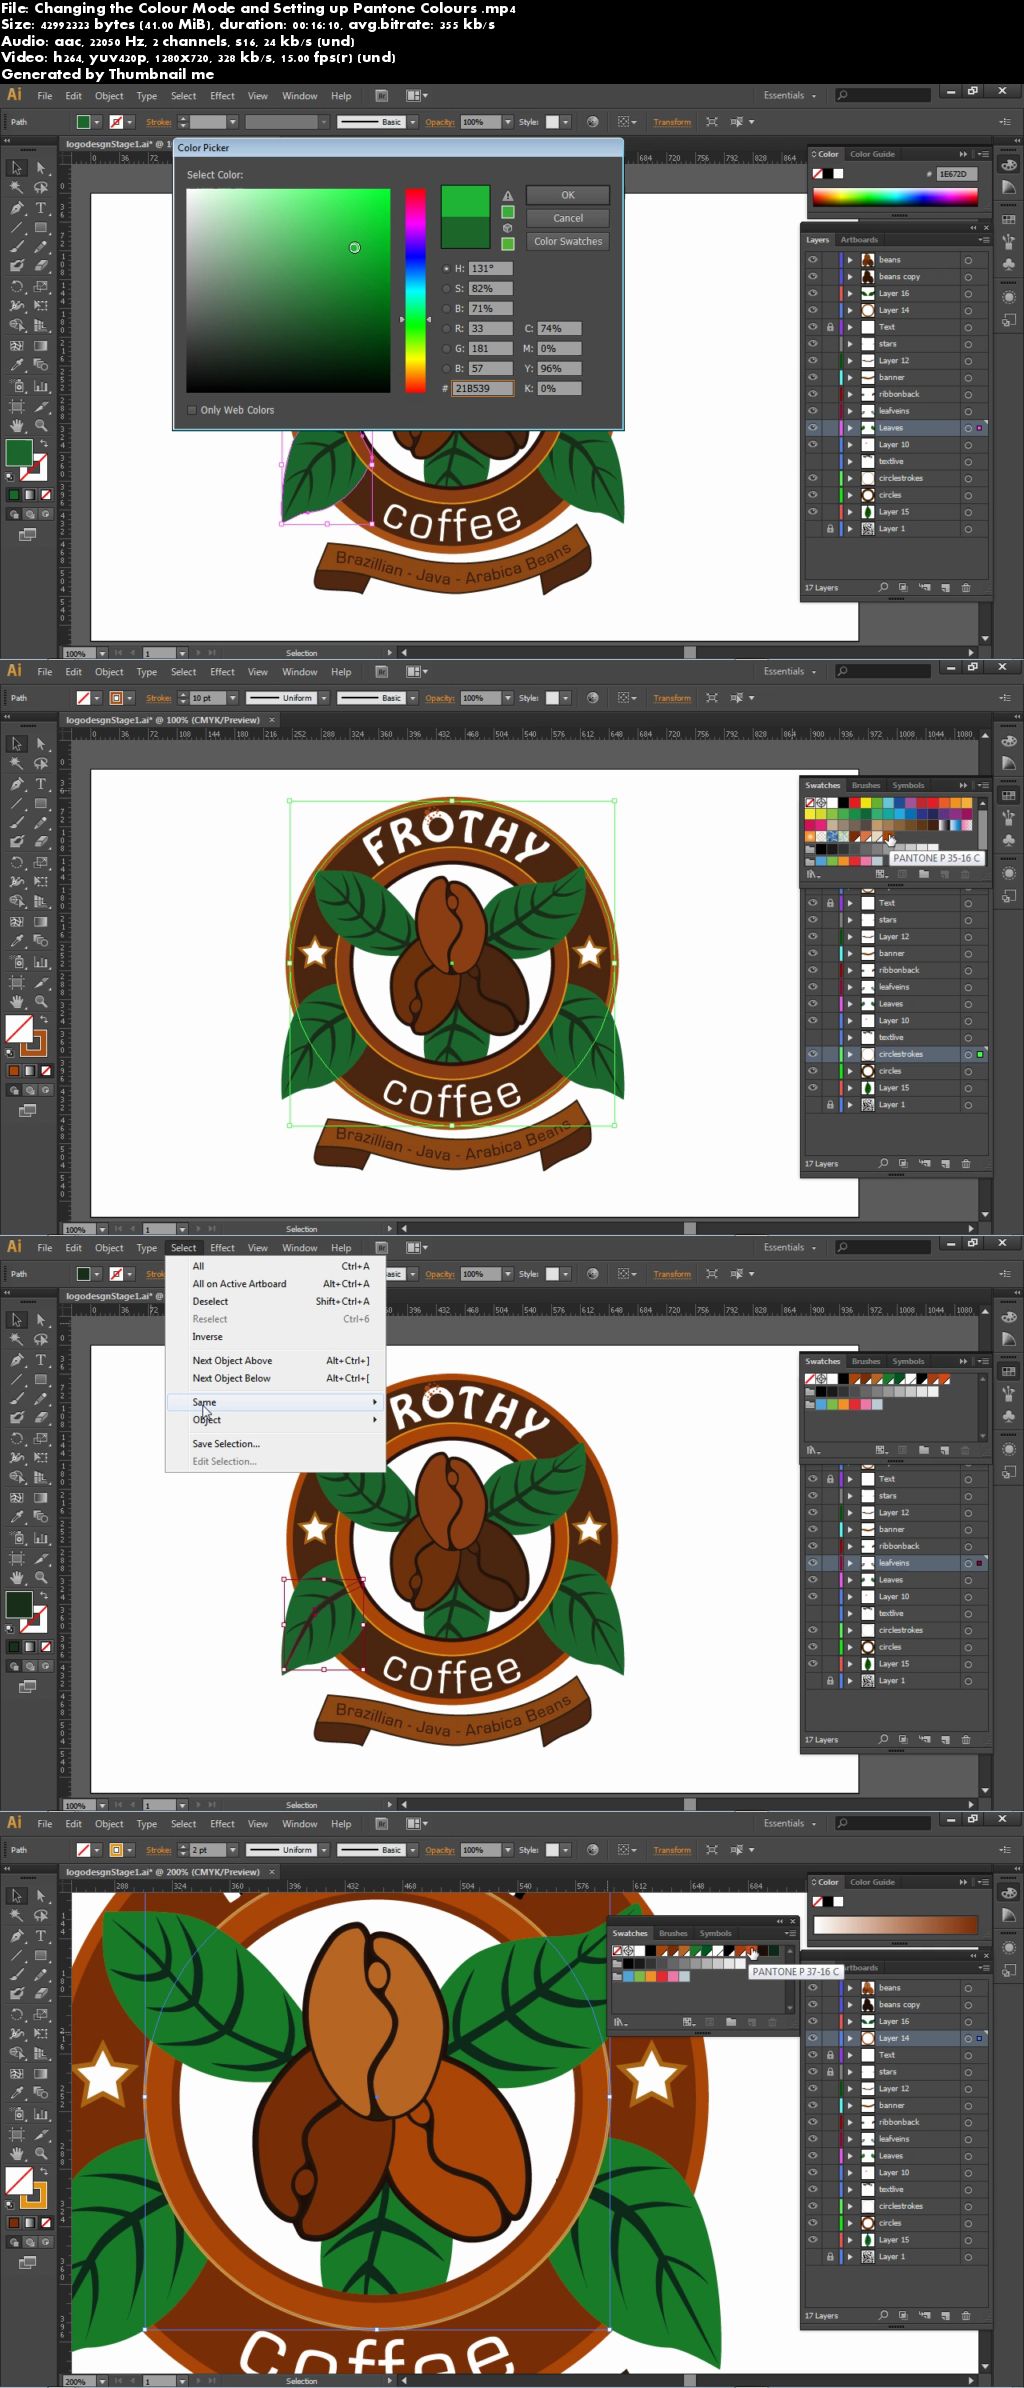Open the Object submenu arrow in the Select menu
Screen dimensions: 1024x2388
375,1420
